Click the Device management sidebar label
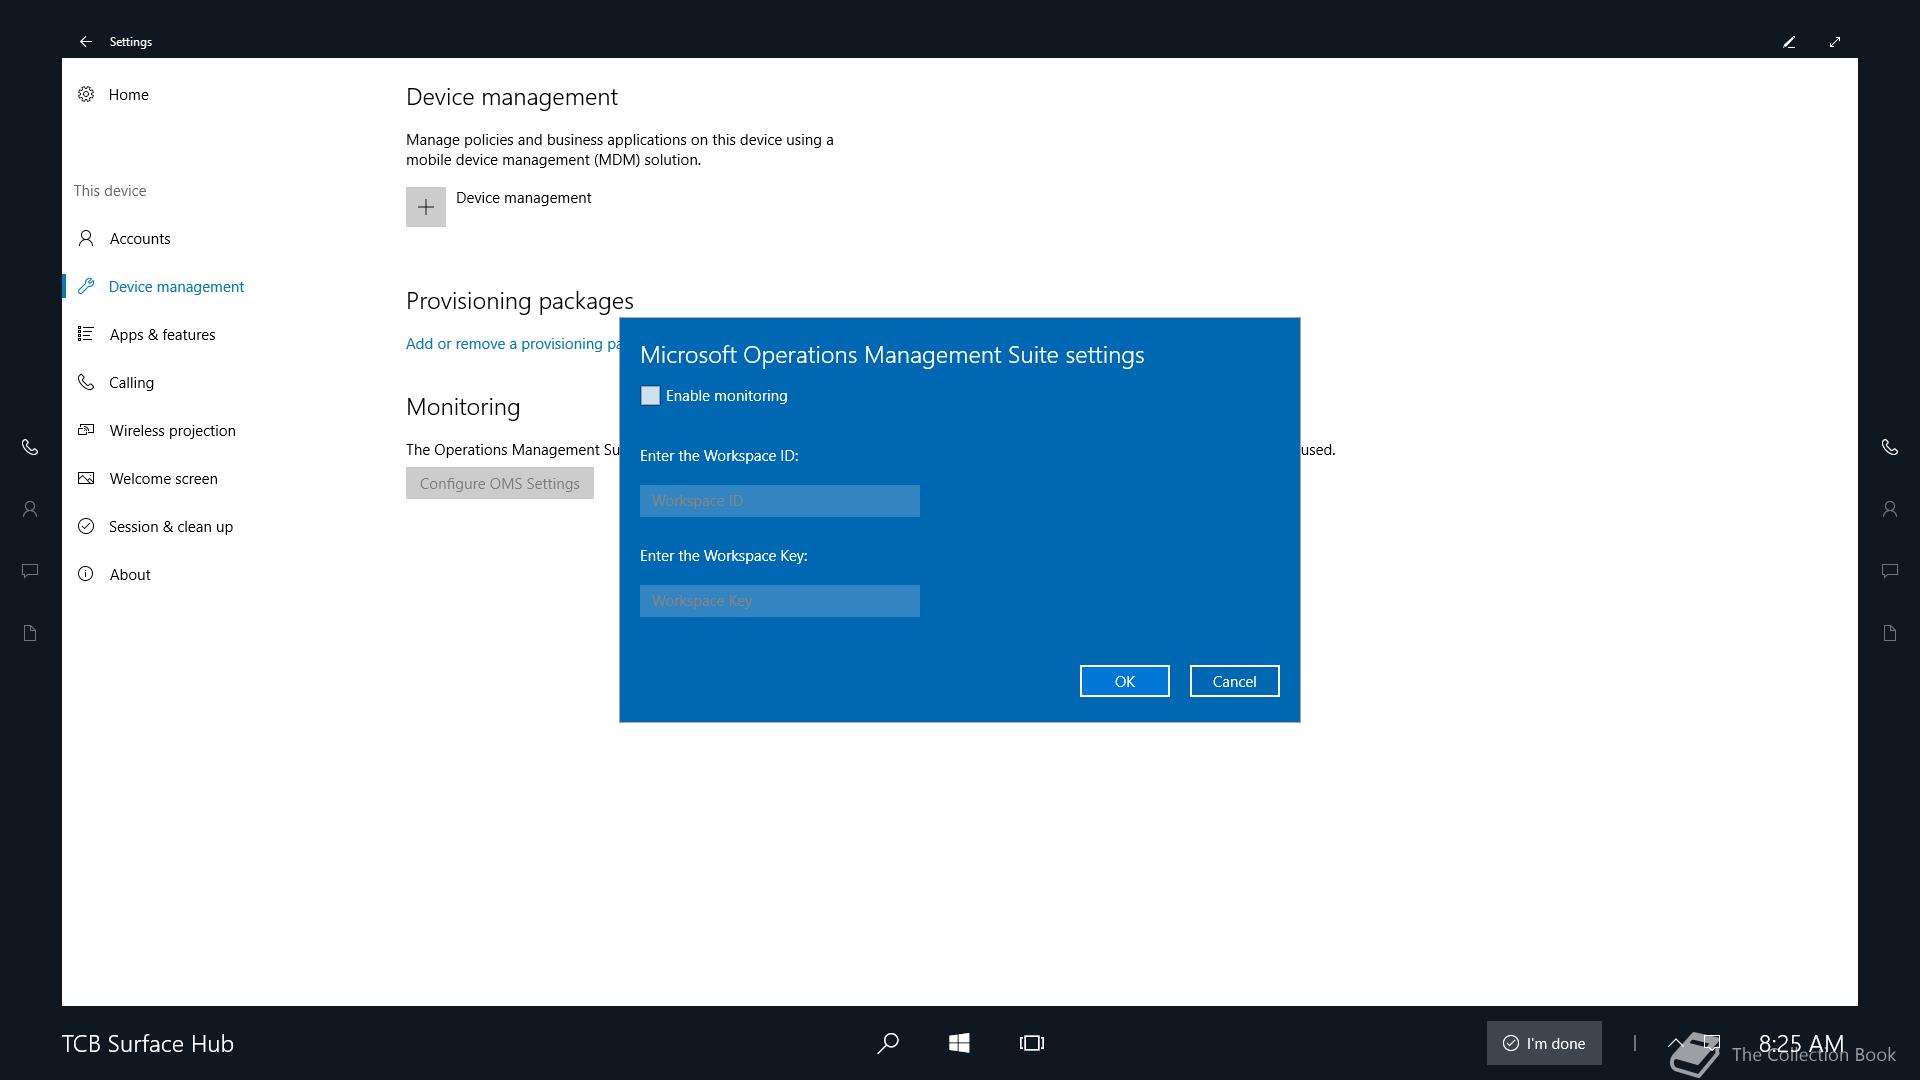Screen dimensions: 1920x1080 [176, 286]
